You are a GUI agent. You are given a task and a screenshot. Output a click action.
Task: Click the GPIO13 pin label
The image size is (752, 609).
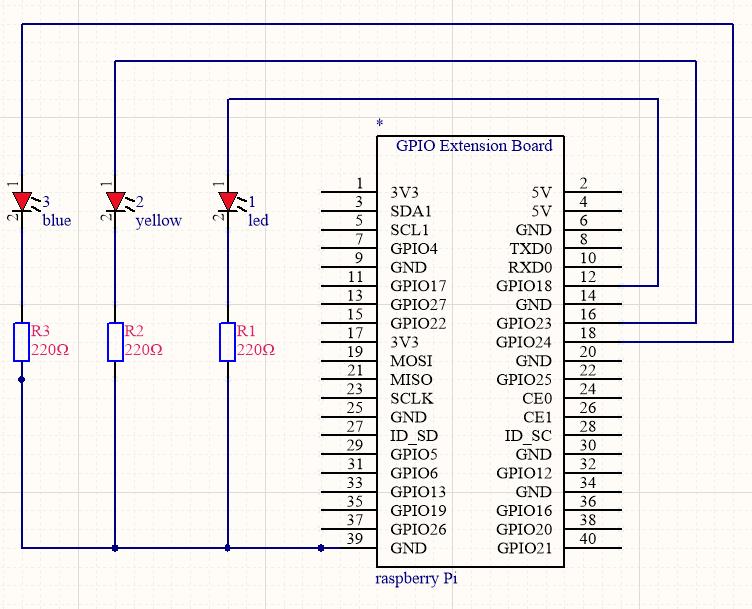418,492
